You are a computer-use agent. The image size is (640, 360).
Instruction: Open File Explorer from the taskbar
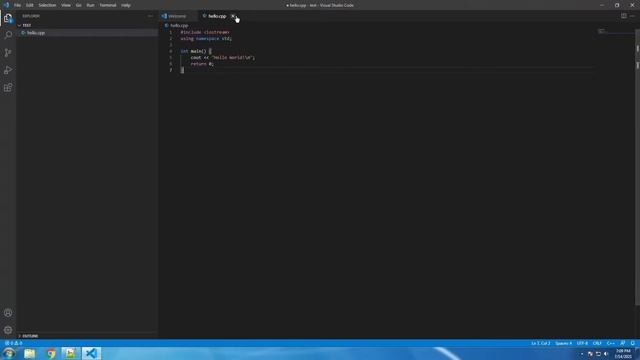coord(29,353)
